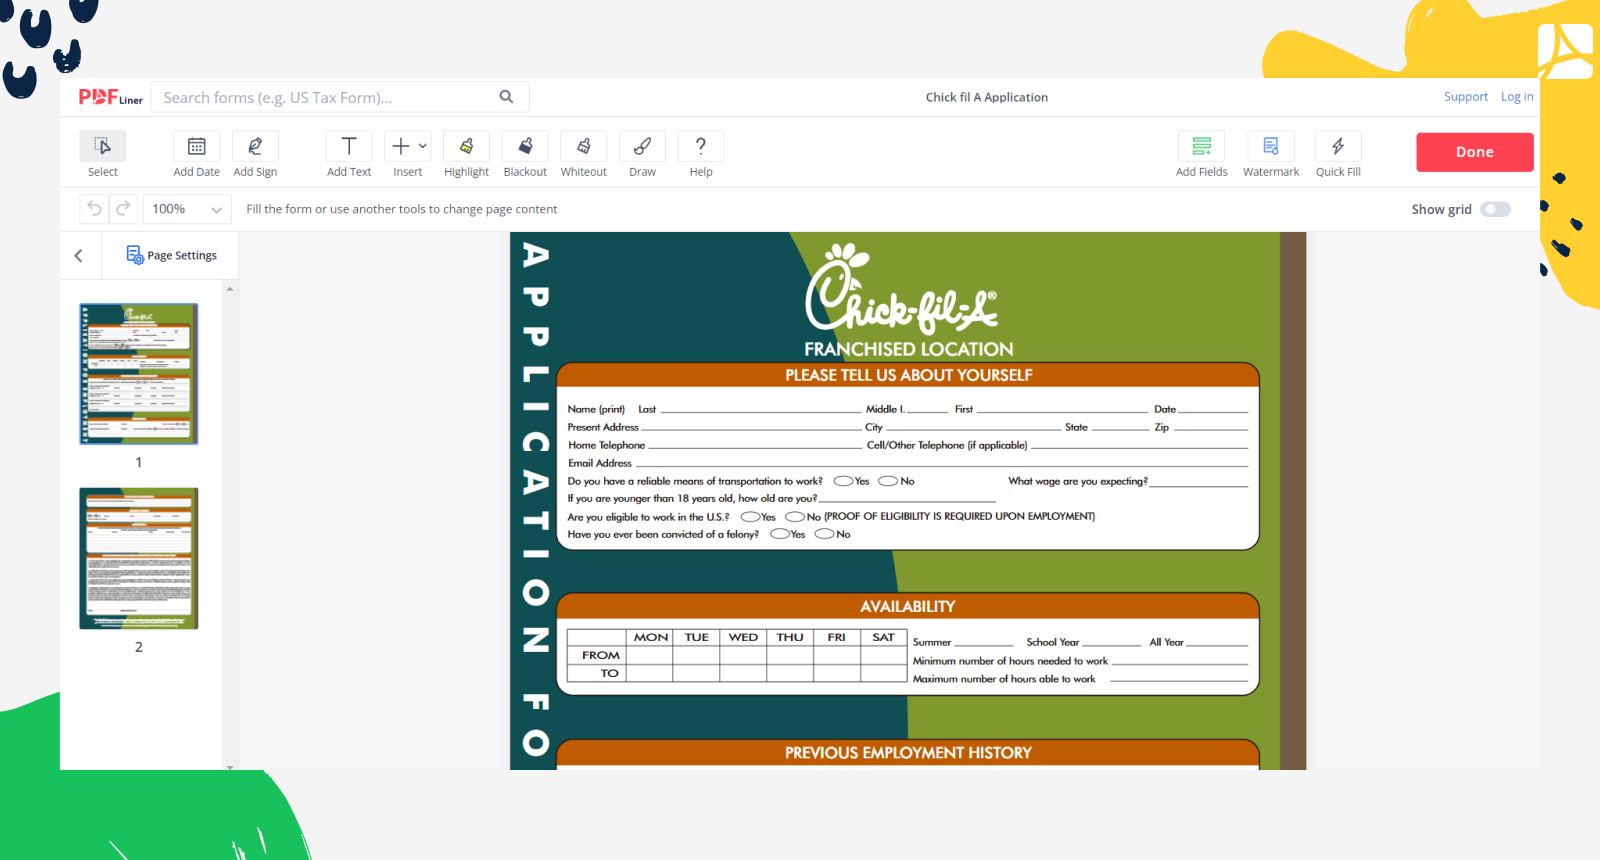1600x860 pixels.
Task: Click the Chick fil A Application title
Action: (x=987, y=97)
